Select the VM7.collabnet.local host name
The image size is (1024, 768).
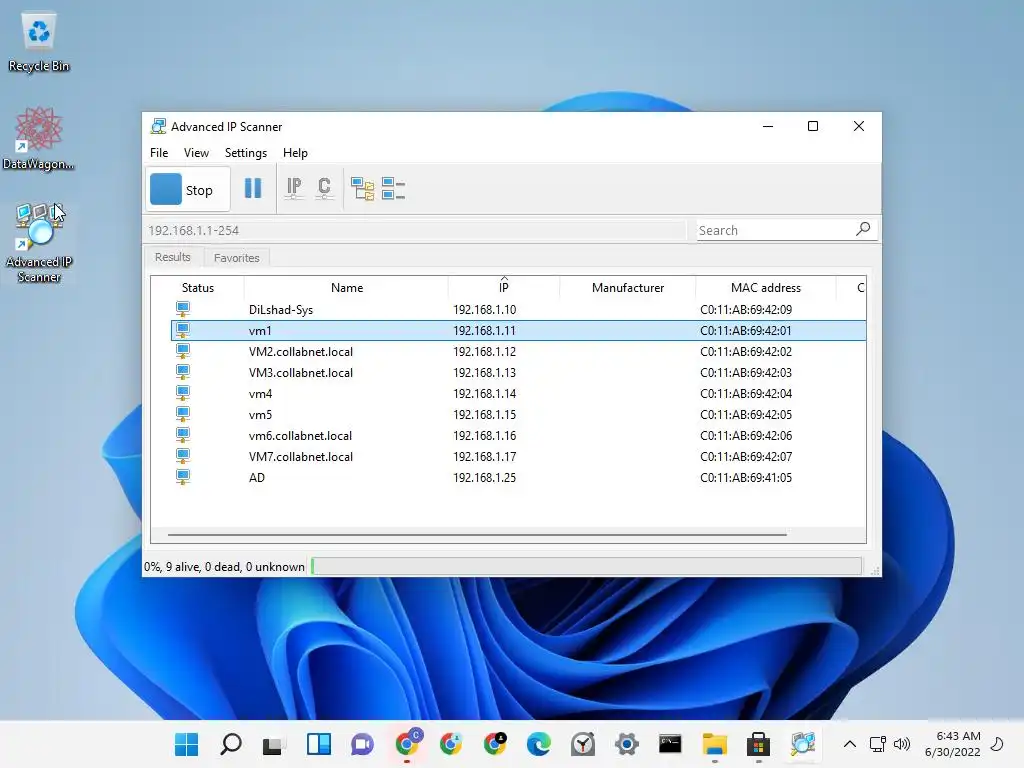point(300,456)
